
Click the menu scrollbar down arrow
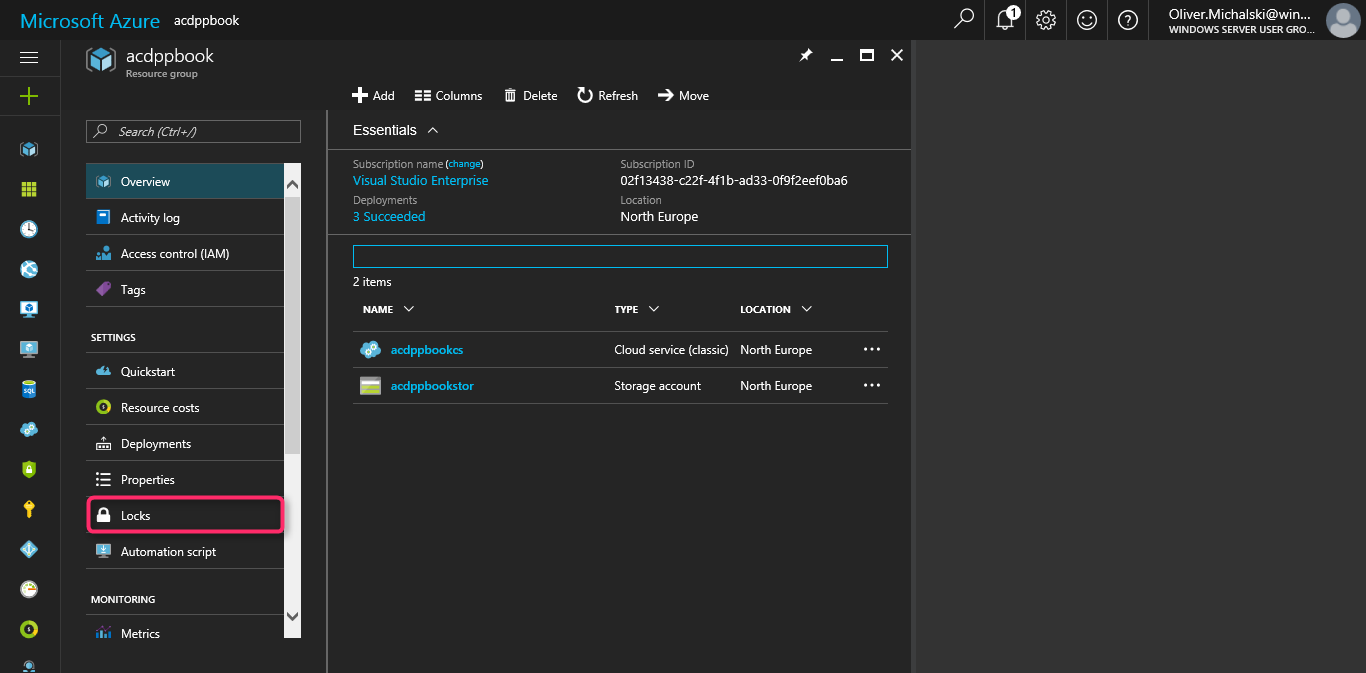pyautogui.click(x=292, y=617)
